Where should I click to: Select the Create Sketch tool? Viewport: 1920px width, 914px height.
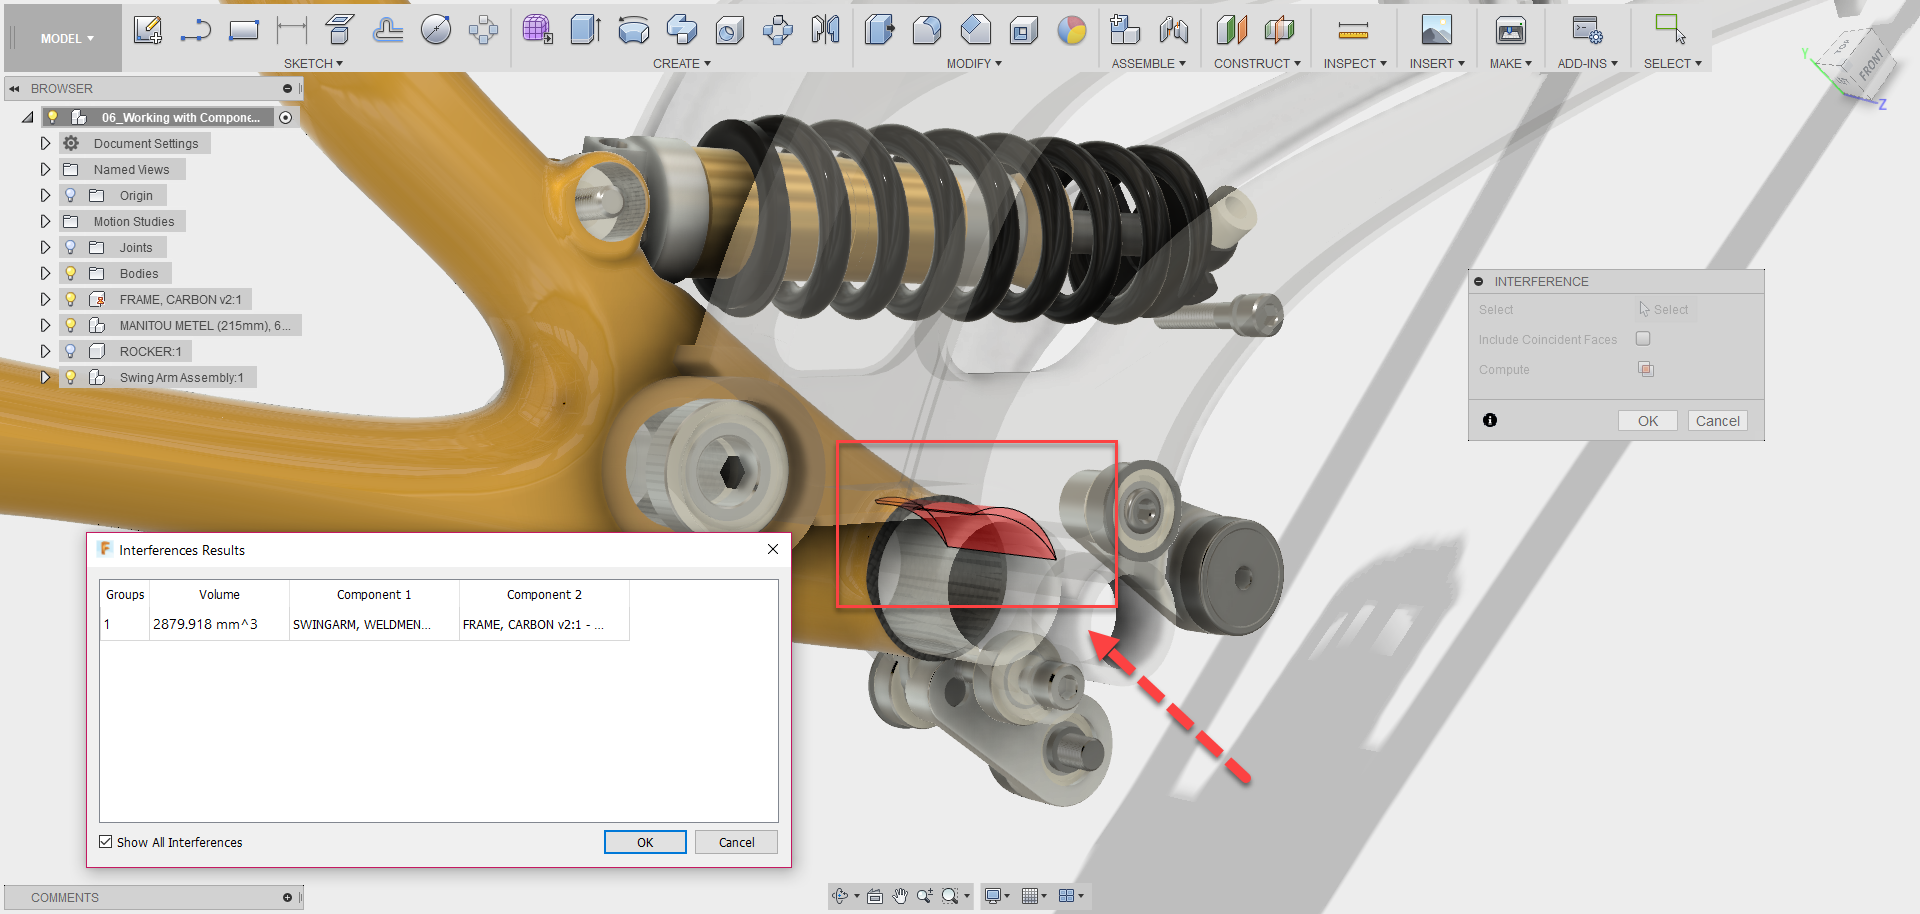pos(148,30)
